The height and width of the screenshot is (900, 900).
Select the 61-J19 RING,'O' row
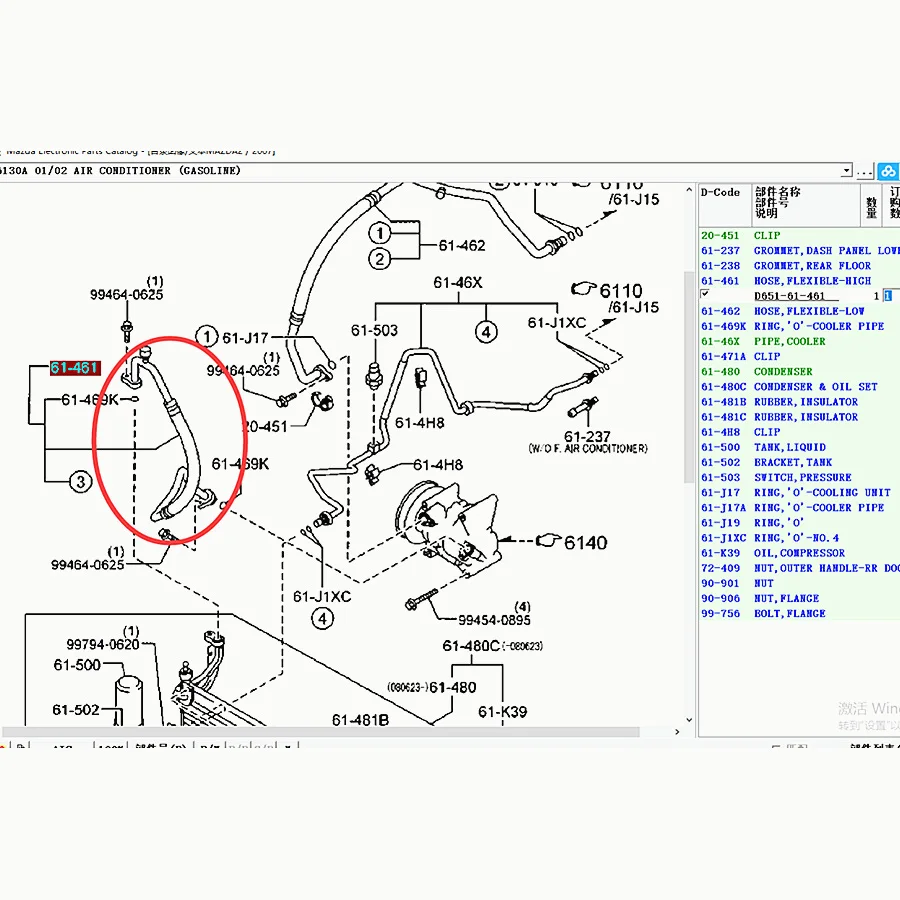(x=799, y=523)
